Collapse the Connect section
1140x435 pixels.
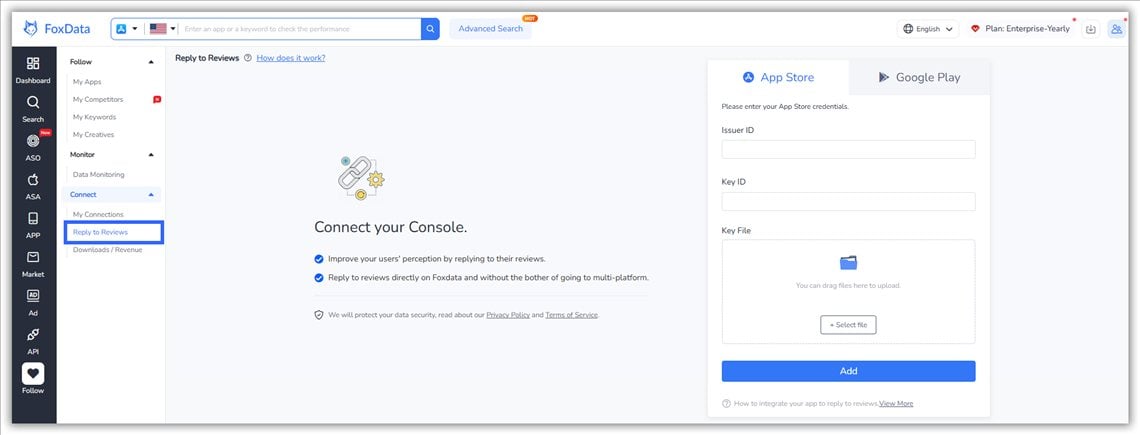pos(151,195)
